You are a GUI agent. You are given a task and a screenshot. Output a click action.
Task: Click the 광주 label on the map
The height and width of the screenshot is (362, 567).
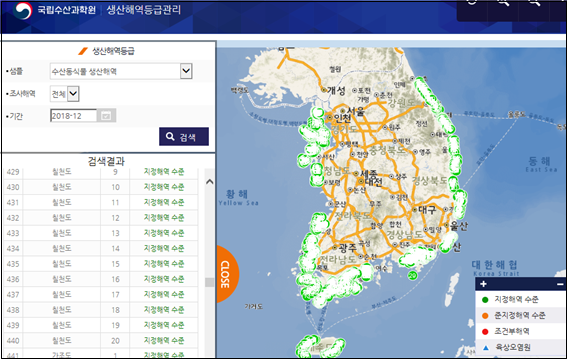[348, 248]
